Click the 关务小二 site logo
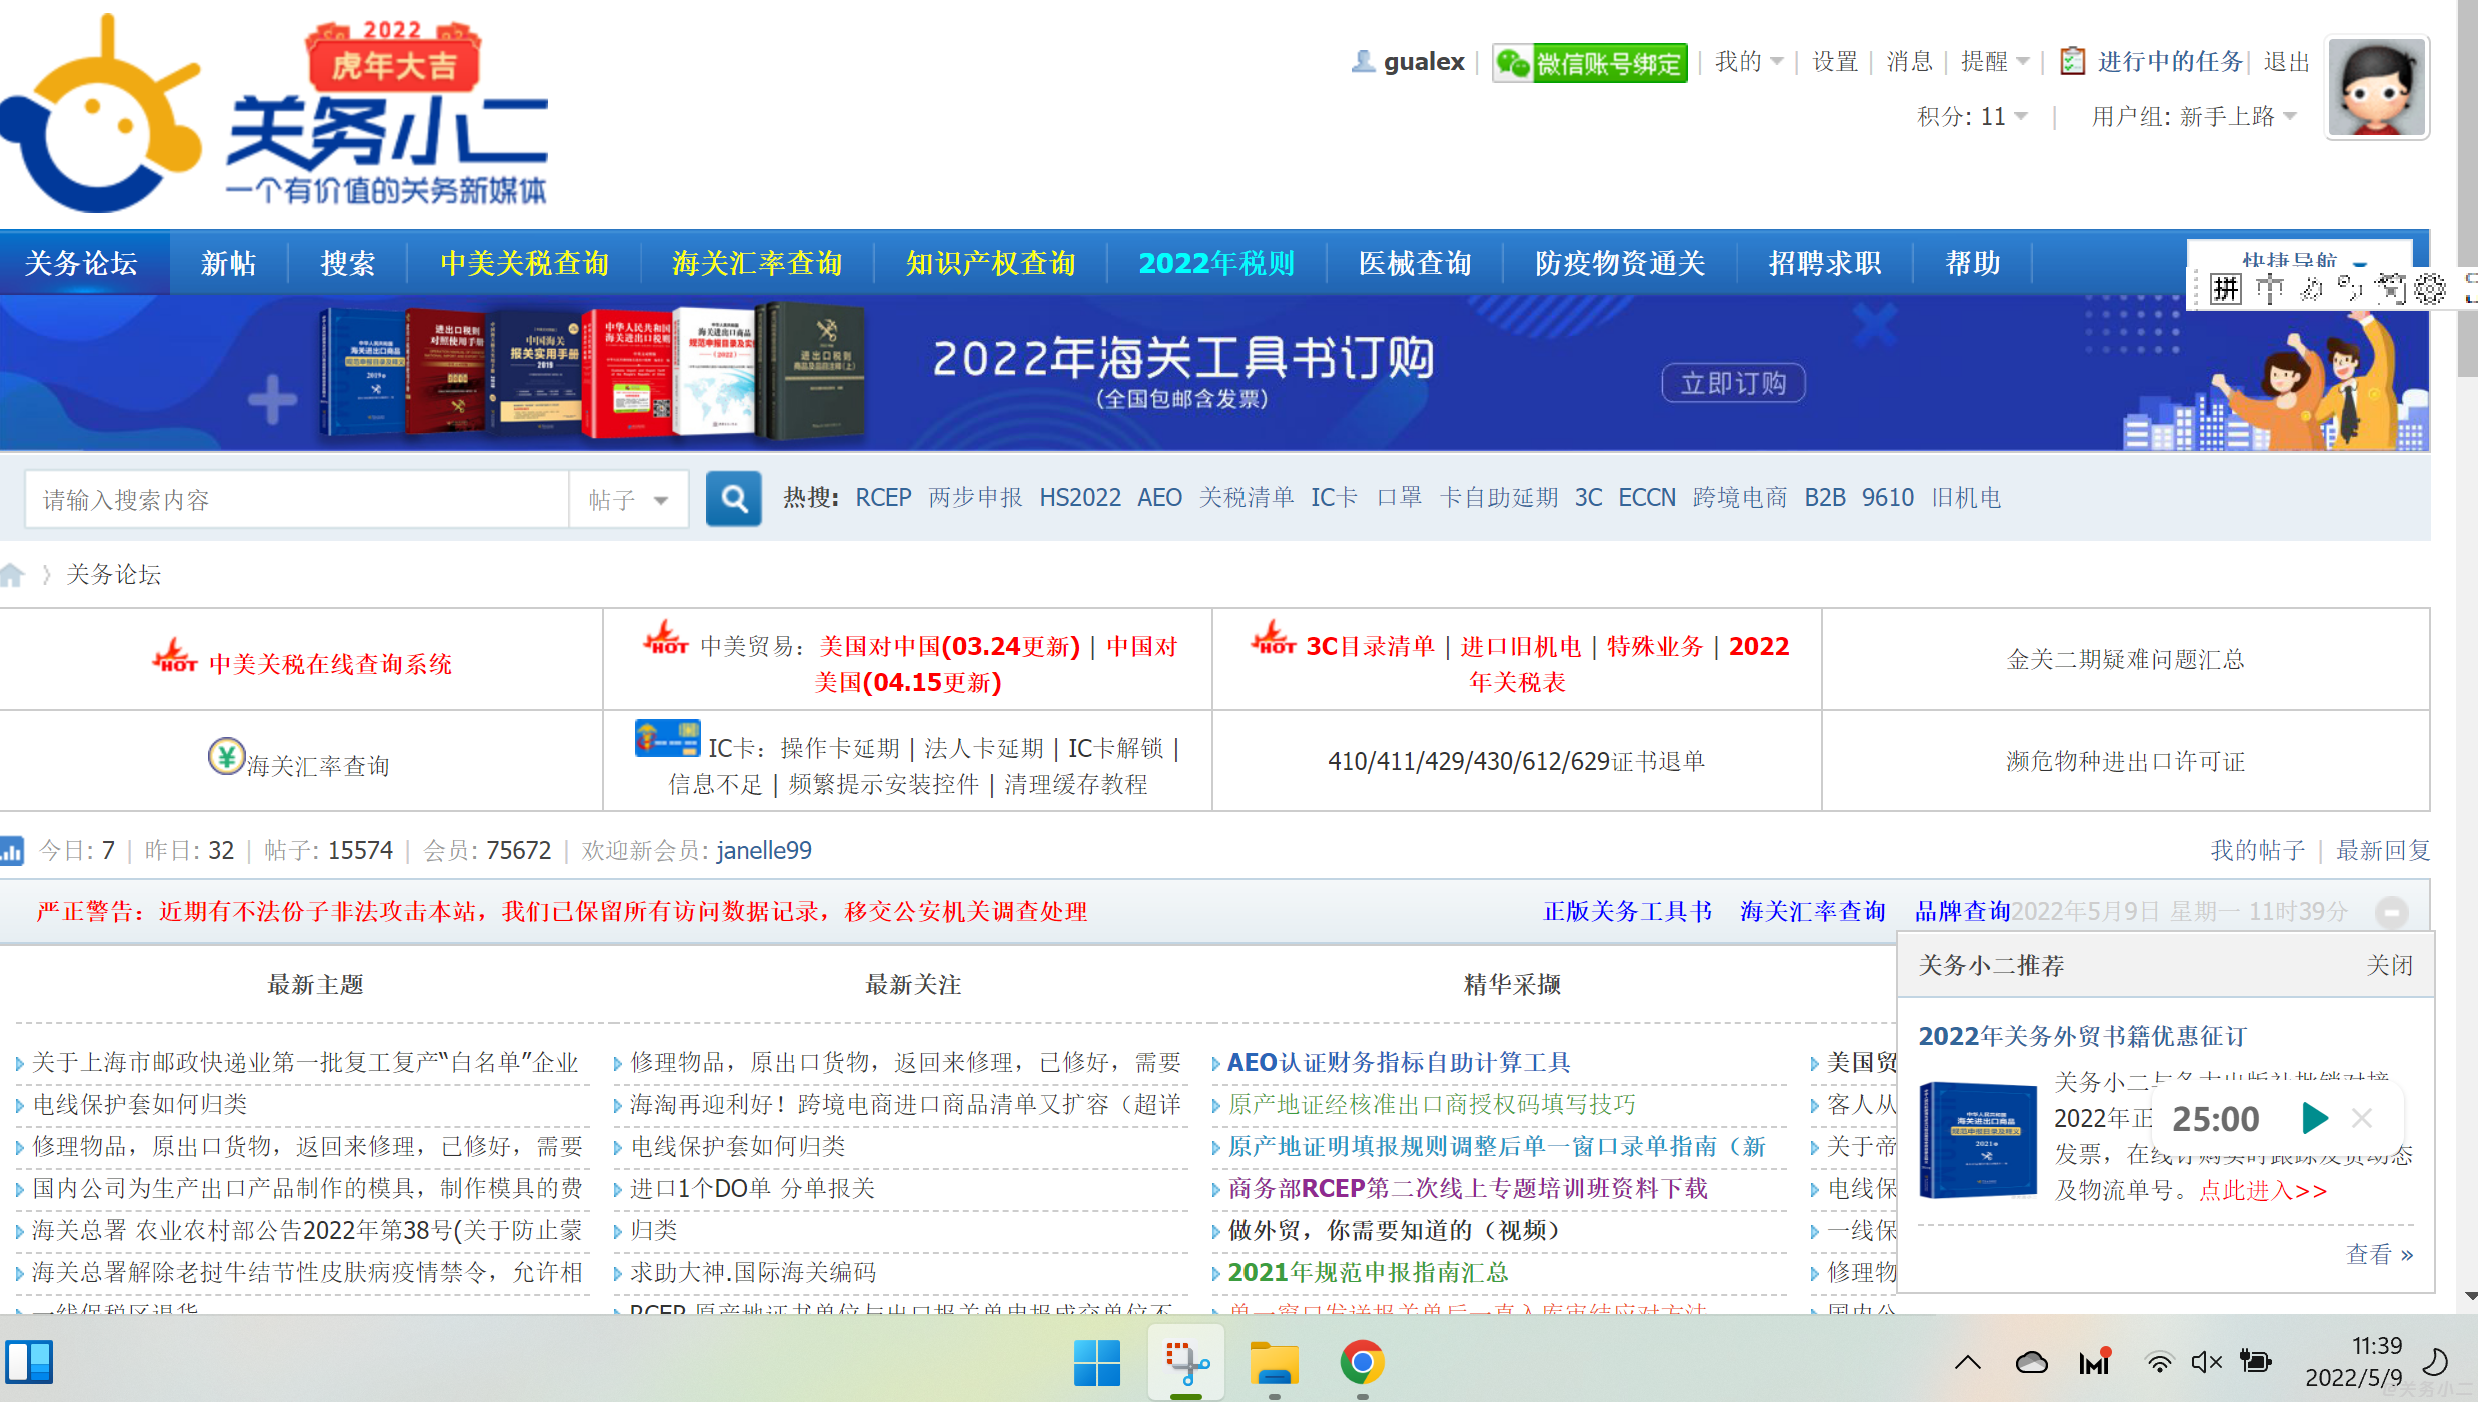2478x1402 pixels. pyautogui.click(x=275, y=113)
